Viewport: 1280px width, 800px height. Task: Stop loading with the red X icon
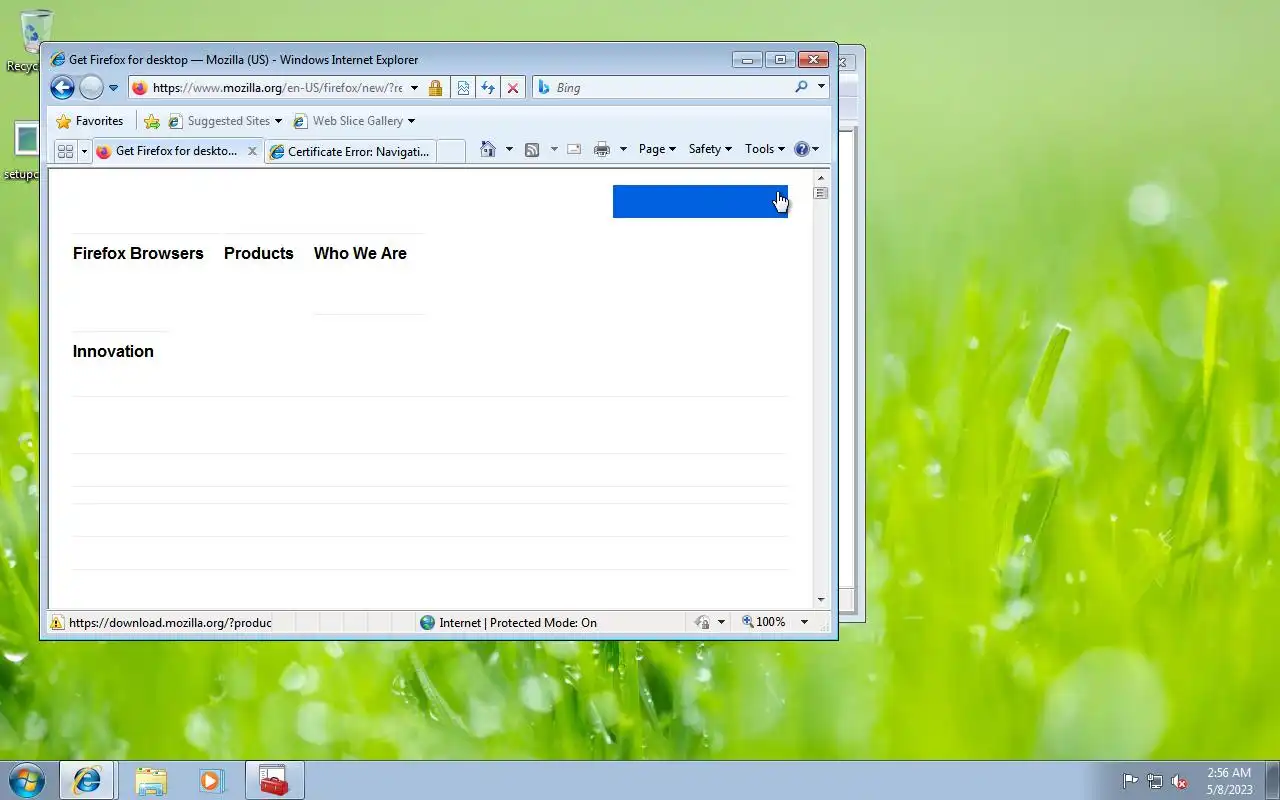(x=513, y=88)
